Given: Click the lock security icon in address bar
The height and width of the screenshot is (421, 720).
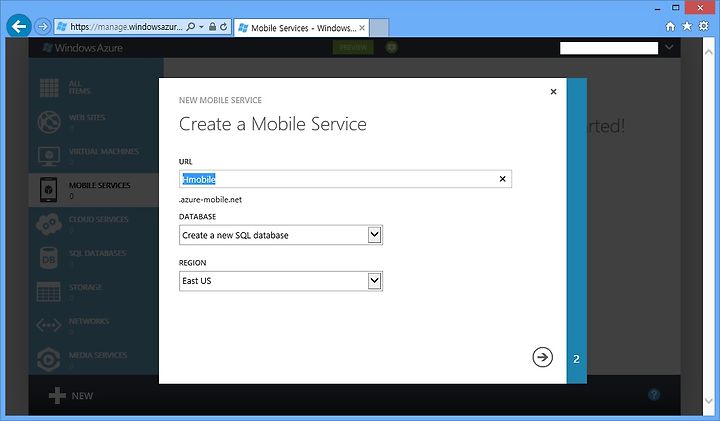Looking at the screenshot, I should (212, 27).
